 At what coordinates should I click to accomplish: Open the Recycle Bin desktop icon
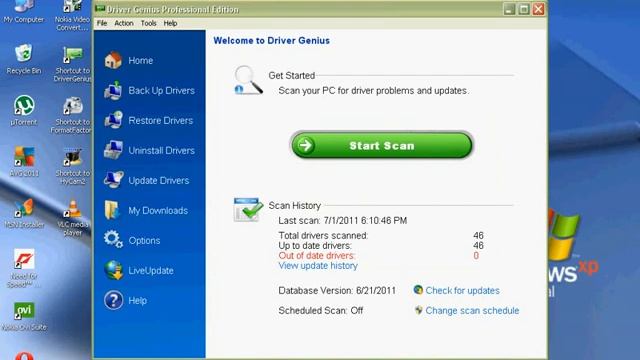[x=24, y=60]
